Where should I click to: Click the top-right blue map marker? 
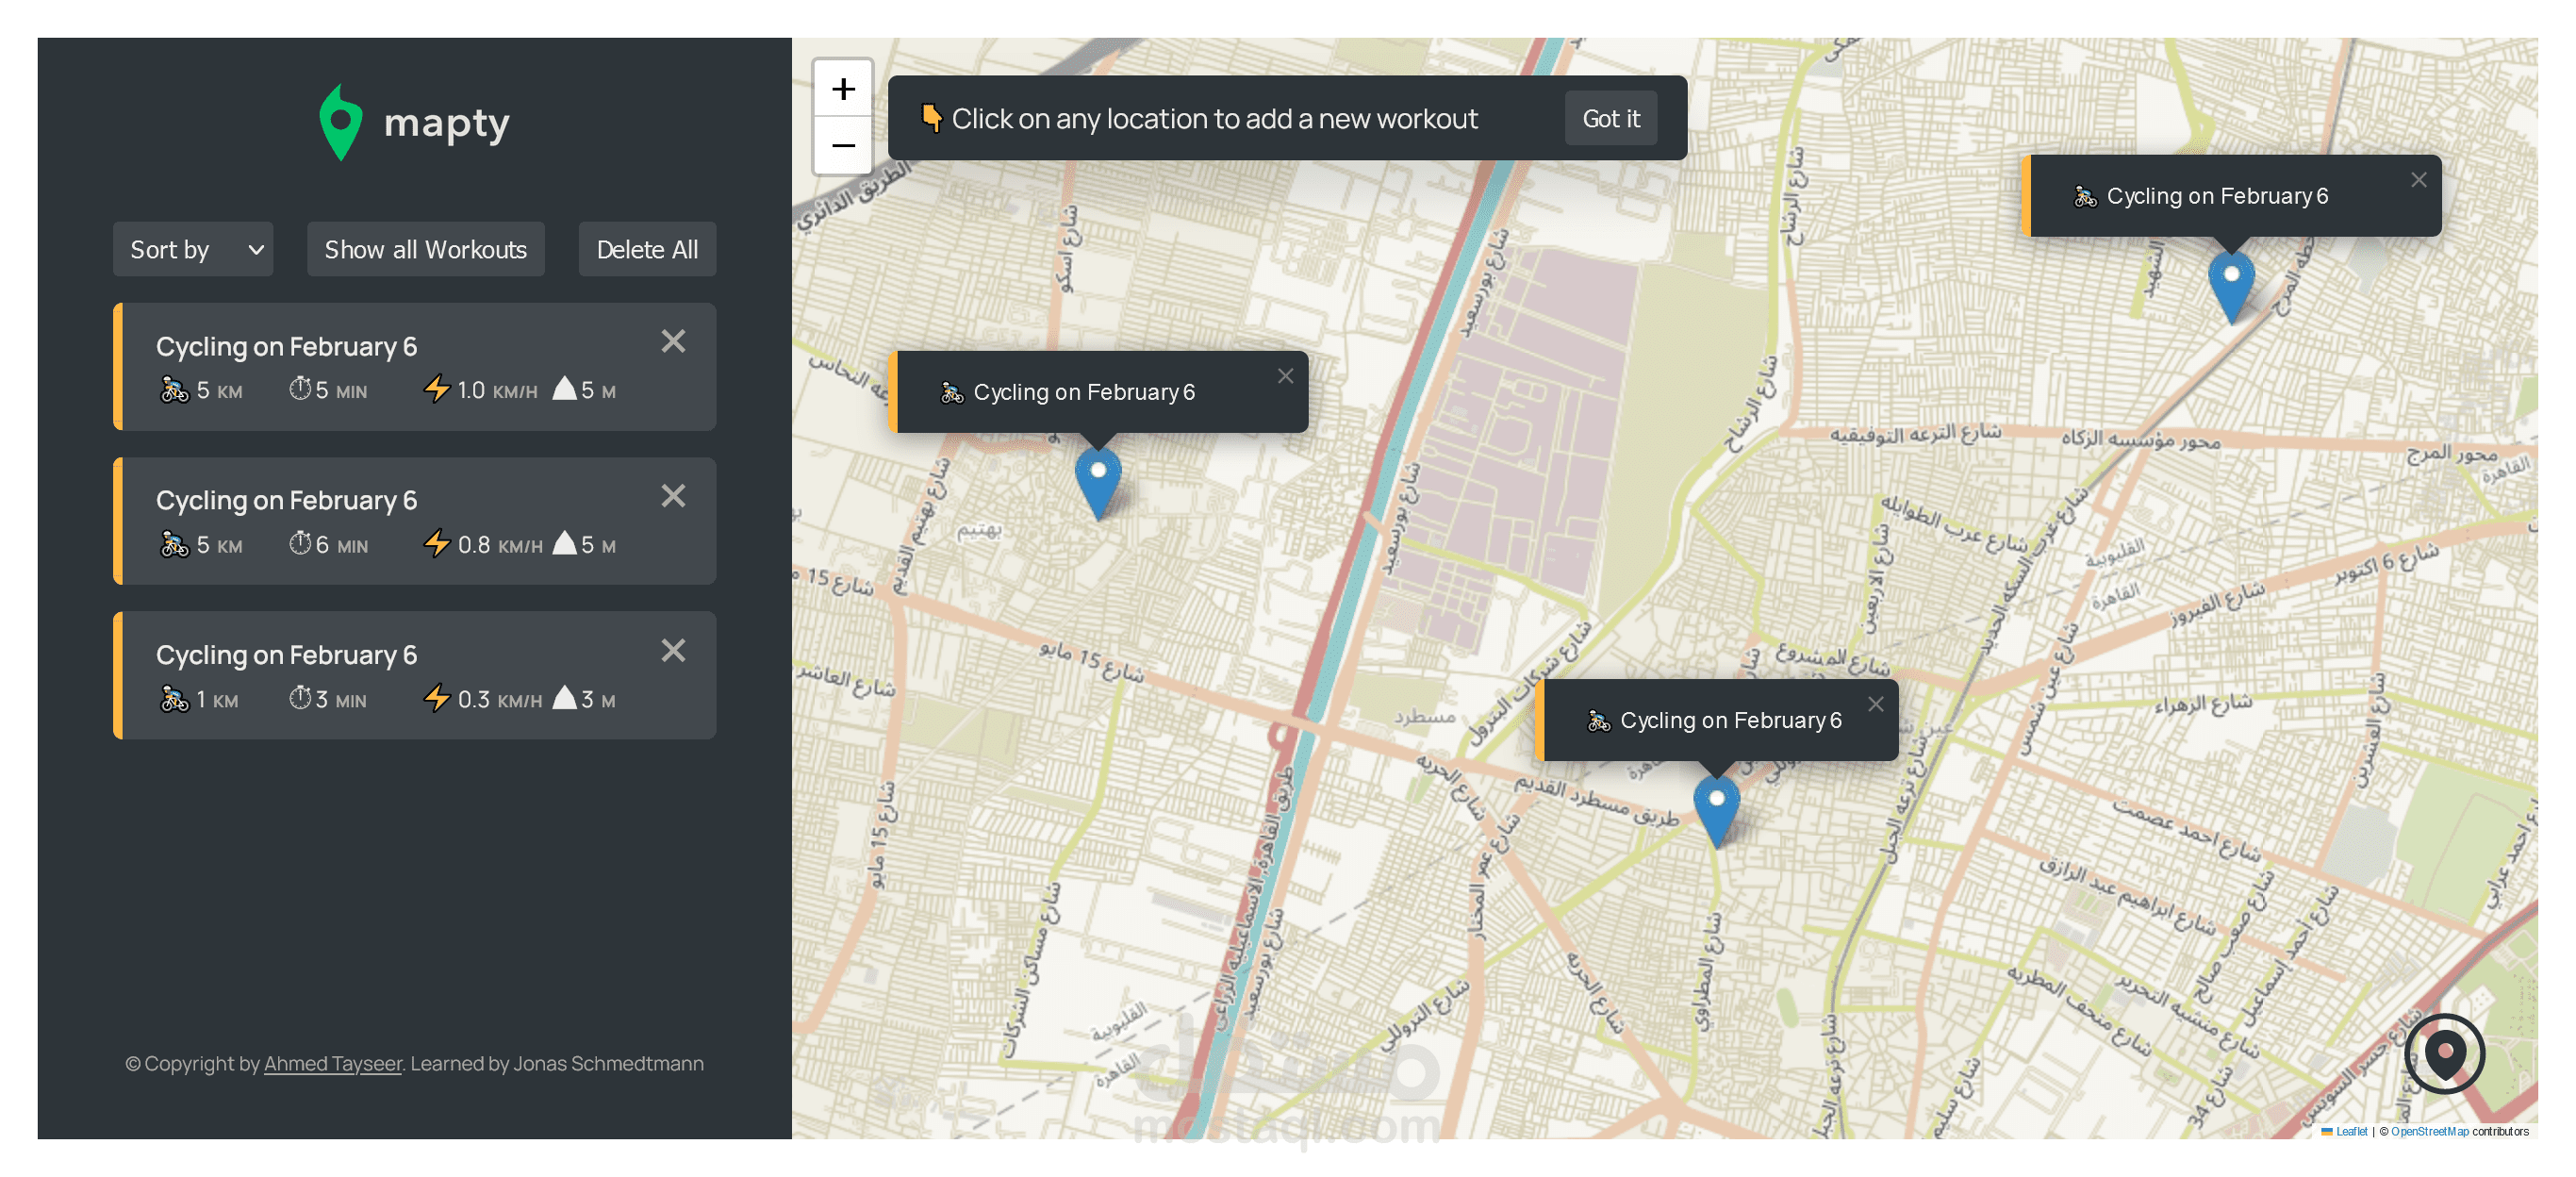(2230, 284)
